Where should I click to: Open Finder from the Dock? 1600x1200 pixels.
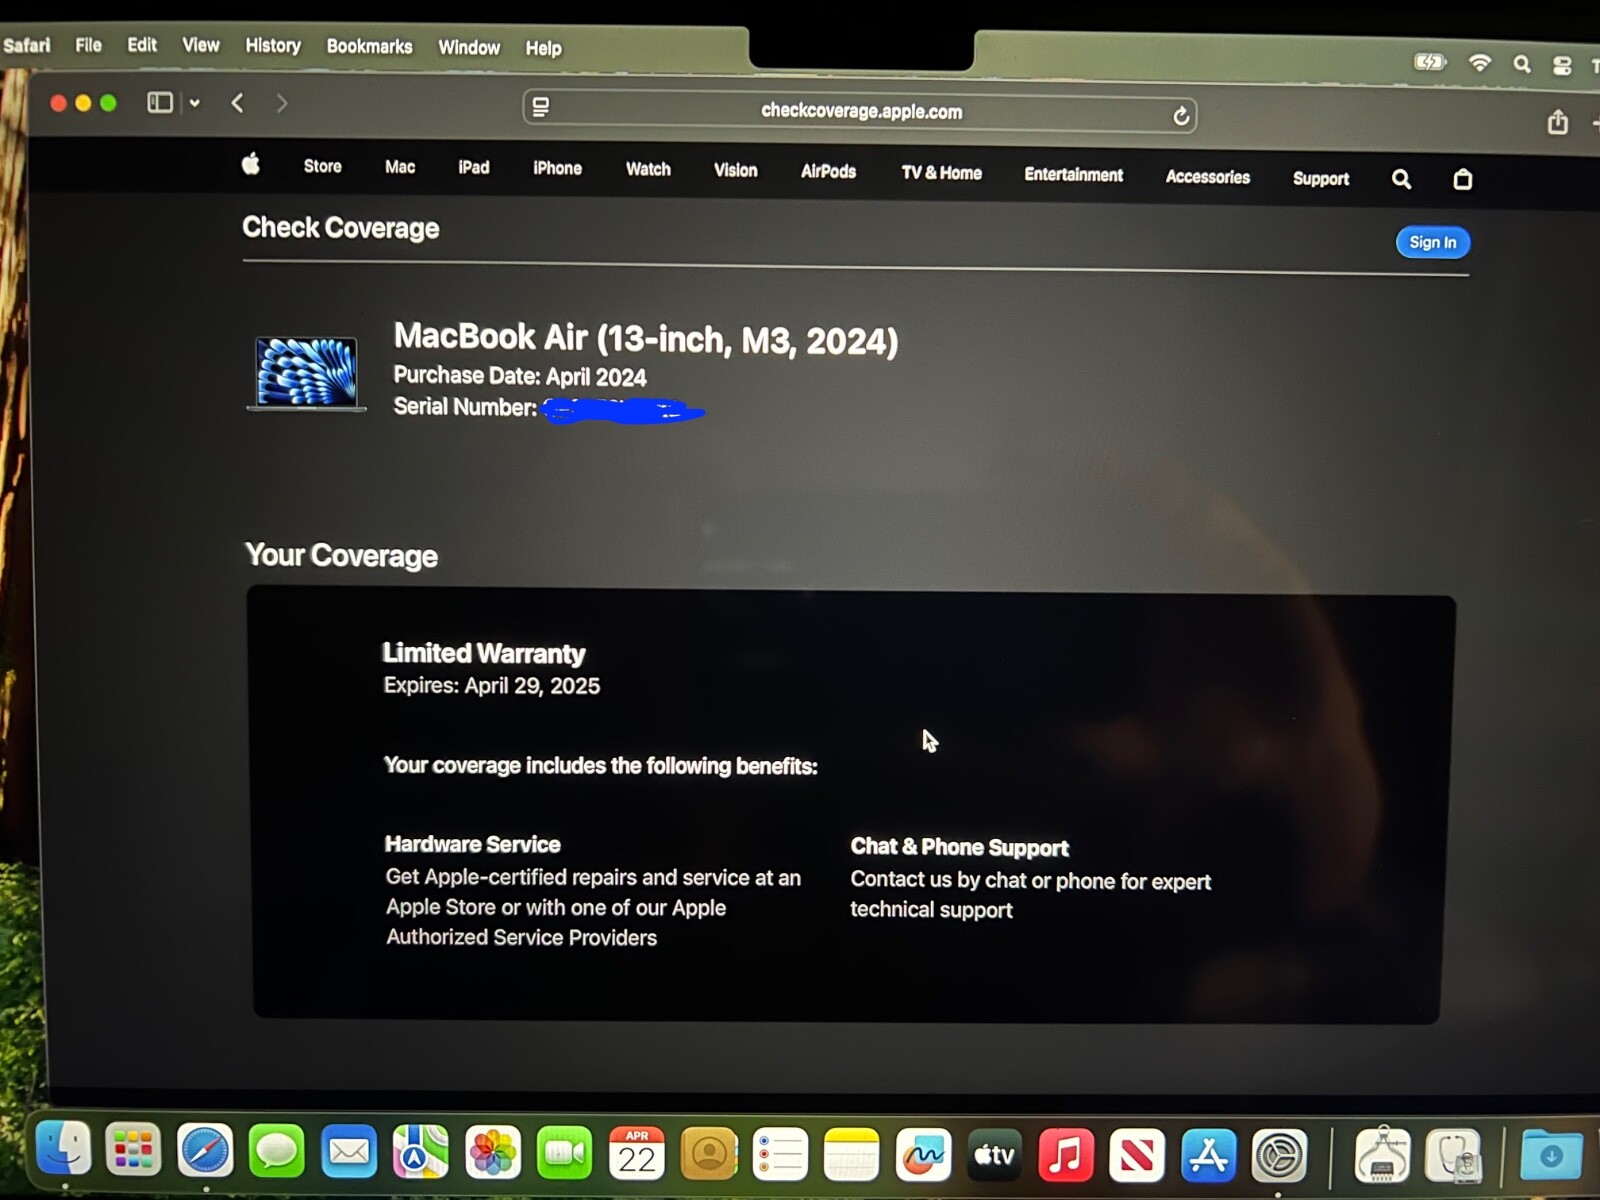pos(63,1148)
